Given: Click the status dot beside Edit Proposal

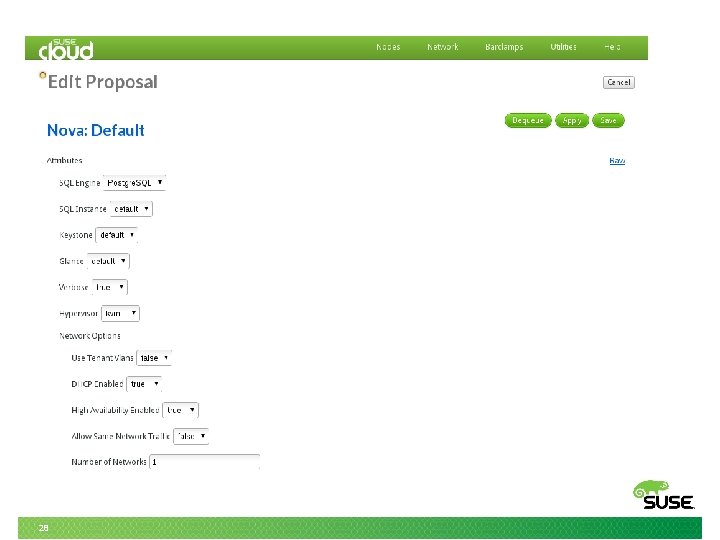Looking at the screenshot, I should [43, 75].
